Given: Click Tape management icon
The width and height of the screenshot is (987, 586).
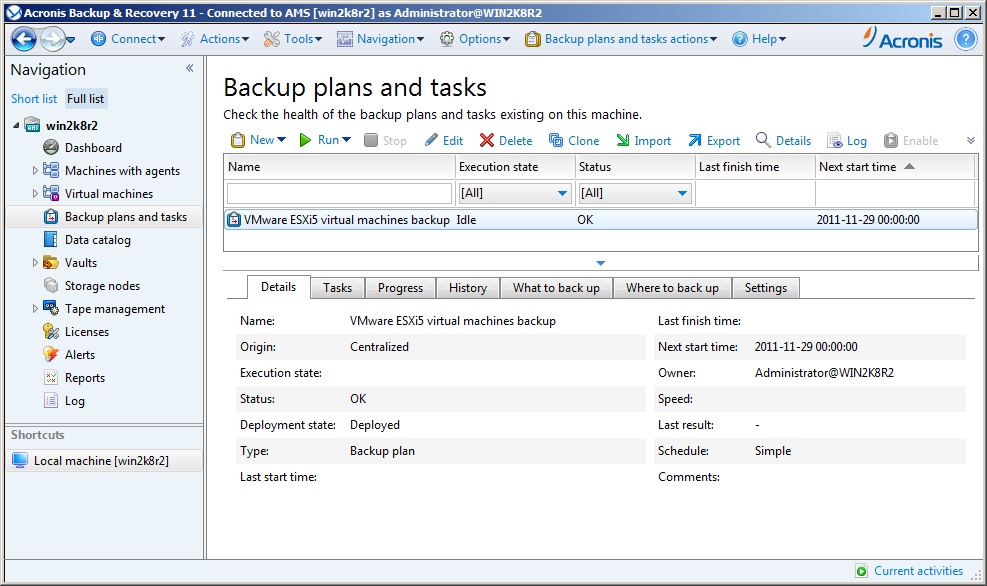Looking at the screenshot, I should [51, 308].
